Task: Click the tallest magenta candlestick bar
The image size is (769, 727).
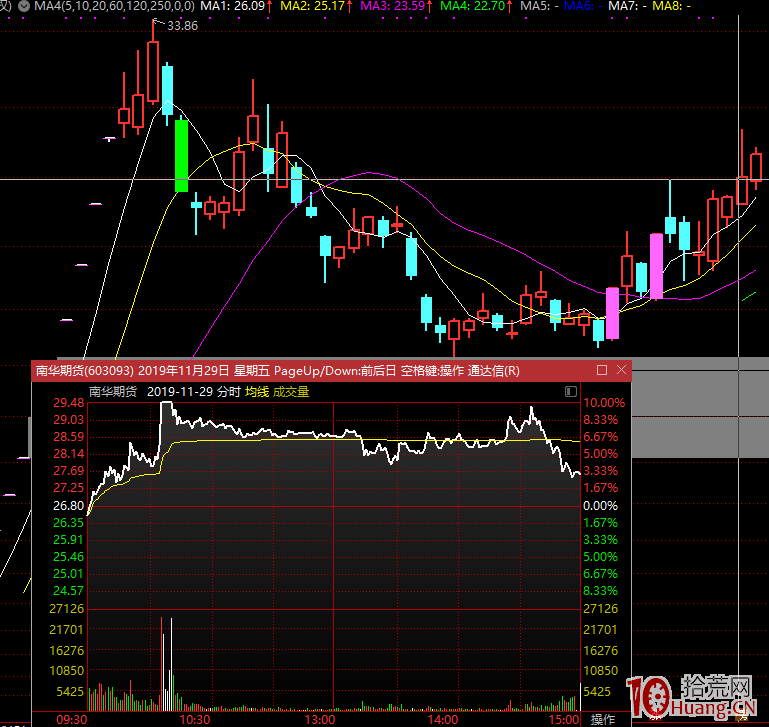Action: (656, 266)
